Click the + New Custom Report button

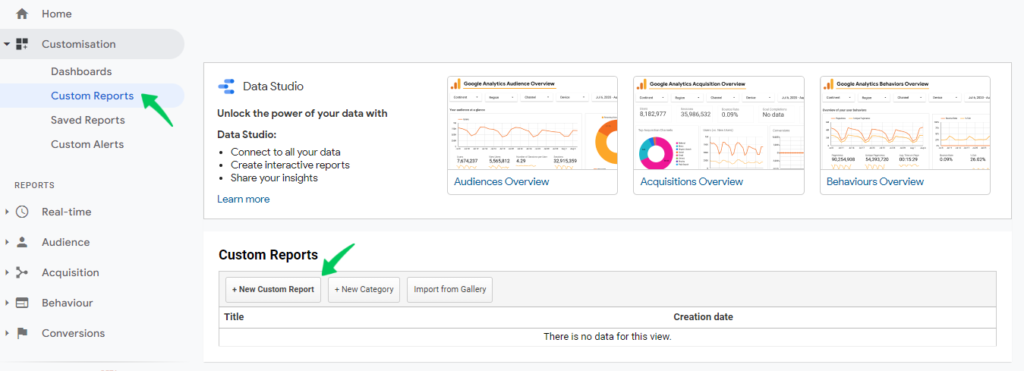coord(273,289)
